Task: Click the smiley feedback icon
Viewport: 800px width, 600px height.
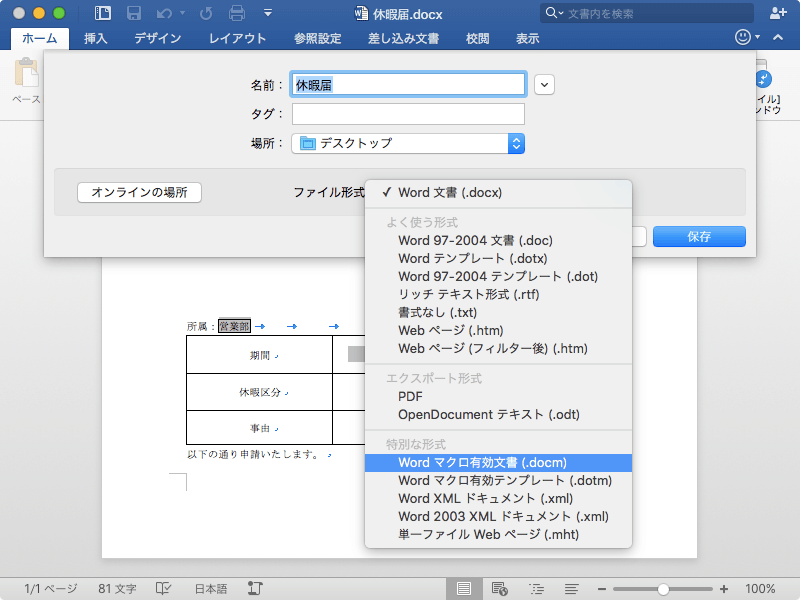Action: tap(743, 37)
